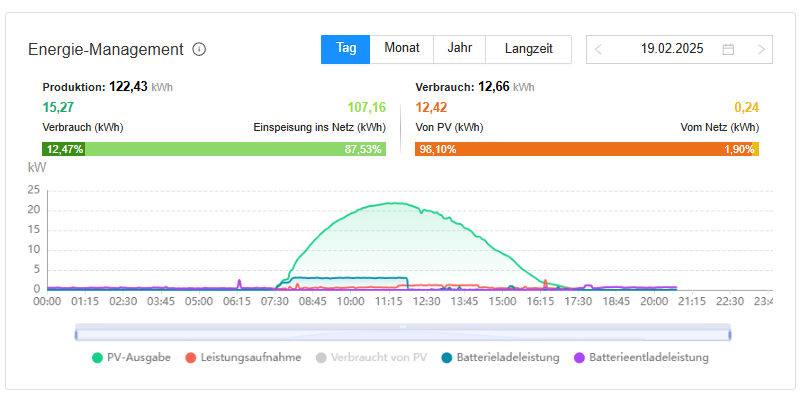Click the 20 kW axis label
808x396 pixels.
pyautogui.click(x=33, y=210)
